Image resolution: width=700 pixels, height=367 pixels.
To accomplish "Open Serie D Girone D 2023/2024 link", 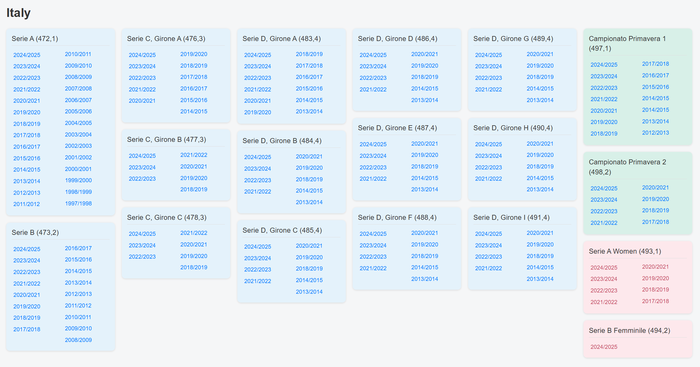I will [x=373, y=66].
